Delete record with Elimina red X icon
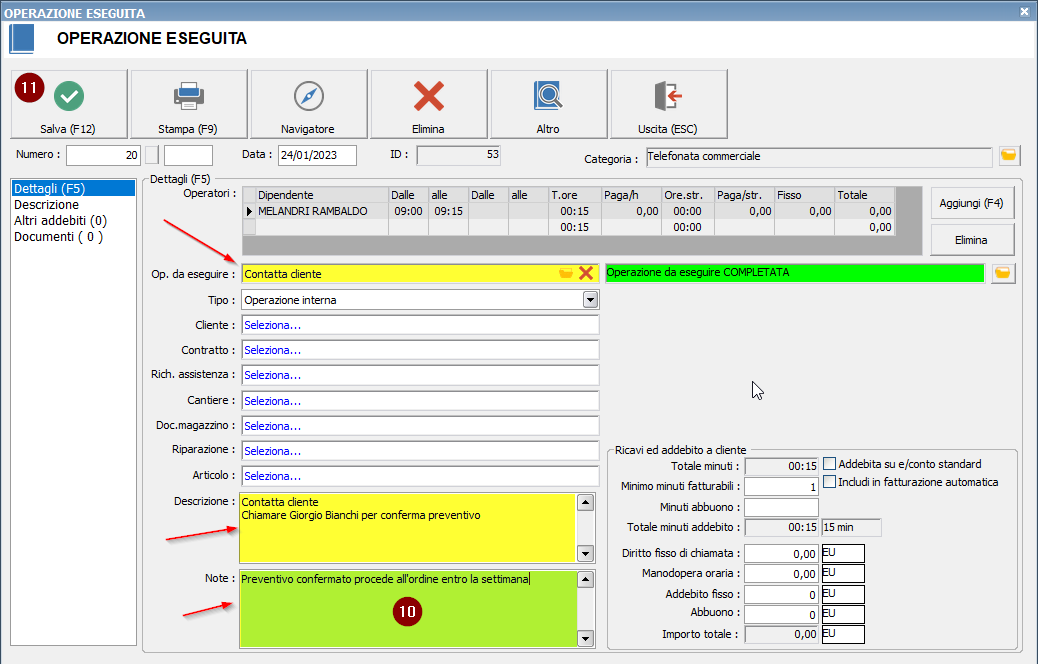 click(429, 96)
